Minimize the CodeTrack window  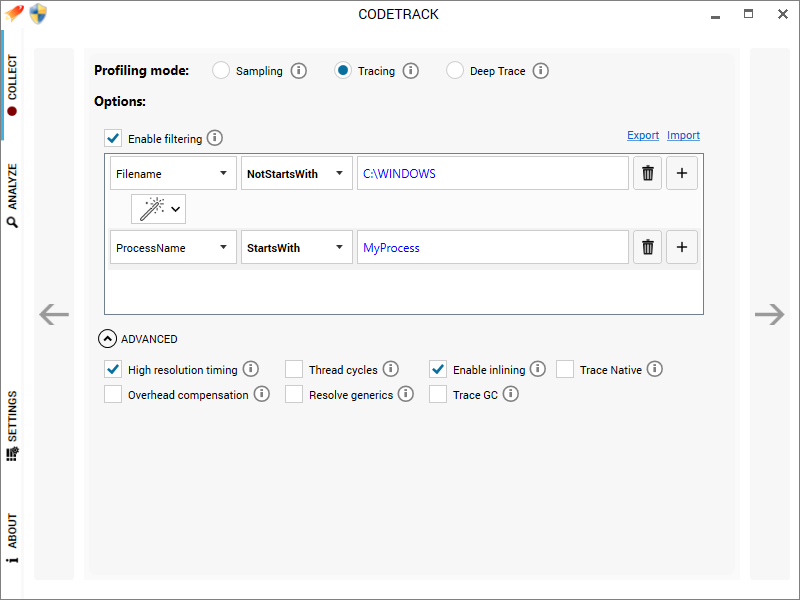[x=715, y=15]
